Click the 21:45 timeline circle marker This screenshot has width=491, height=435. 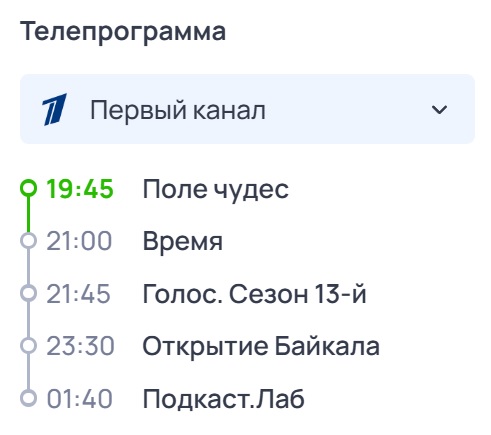(x=28, y=293)
